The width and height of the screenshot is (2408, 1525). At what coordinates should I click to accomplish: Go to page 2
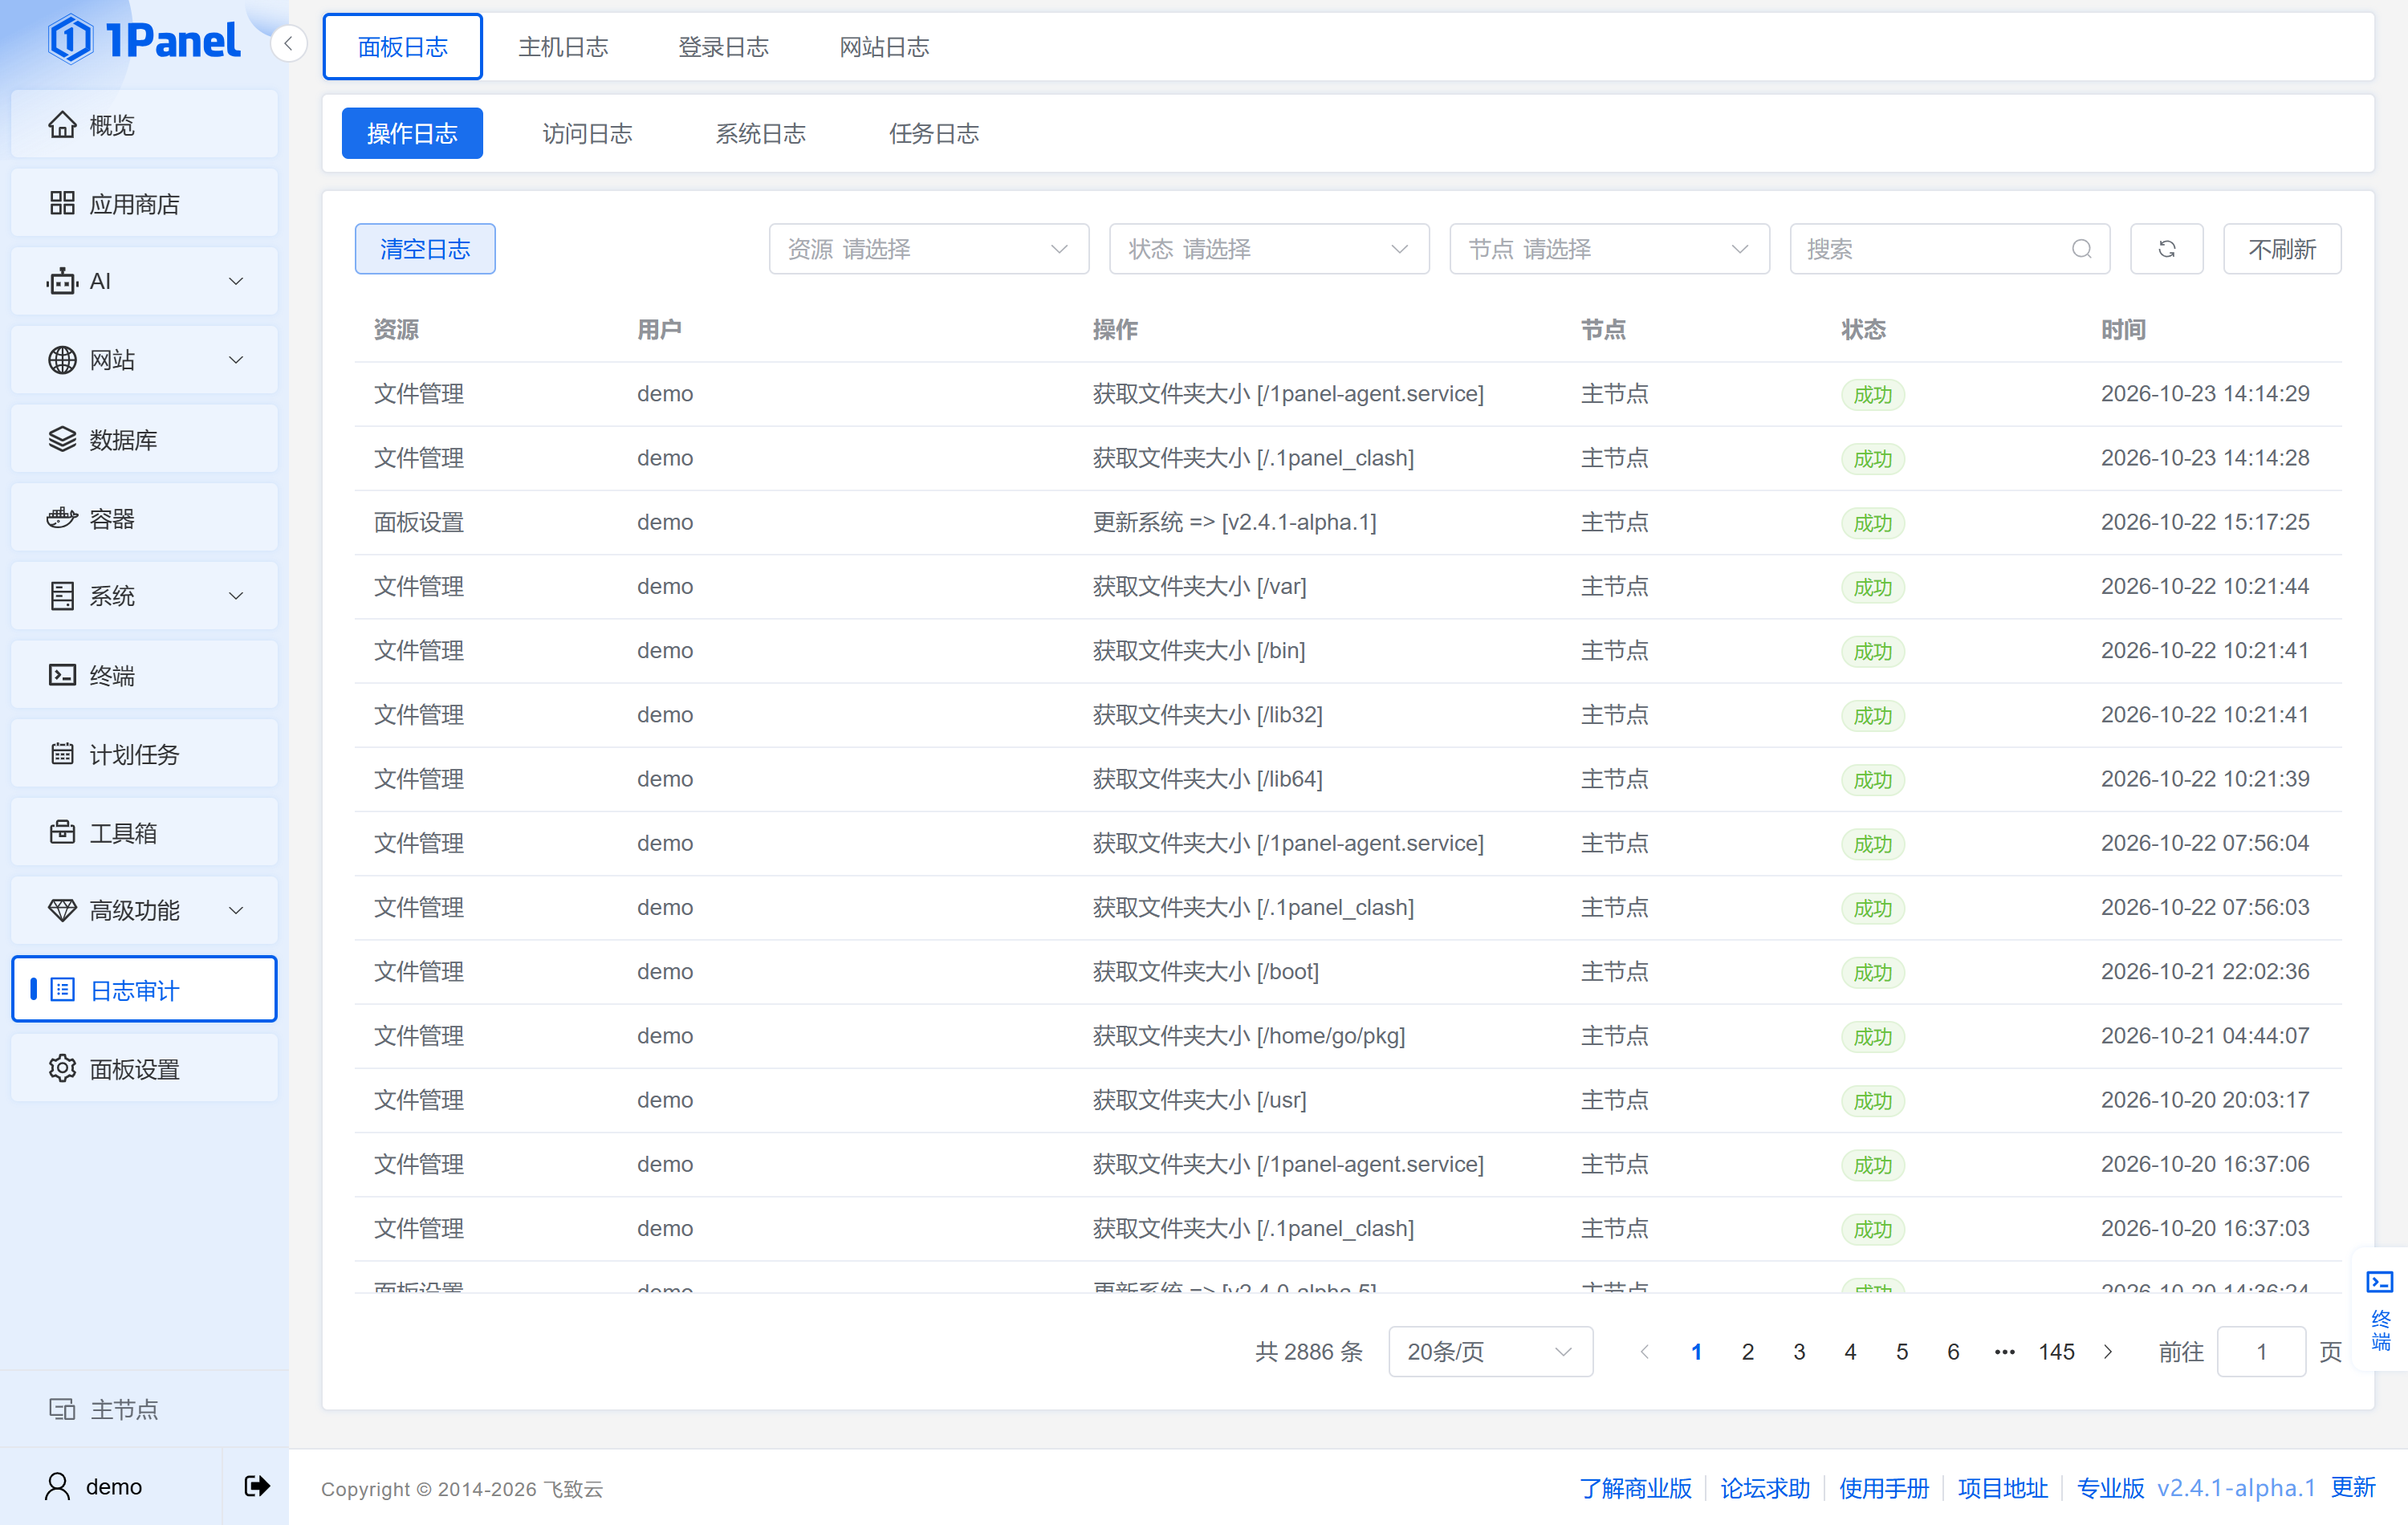(x=1747, y=1351)
